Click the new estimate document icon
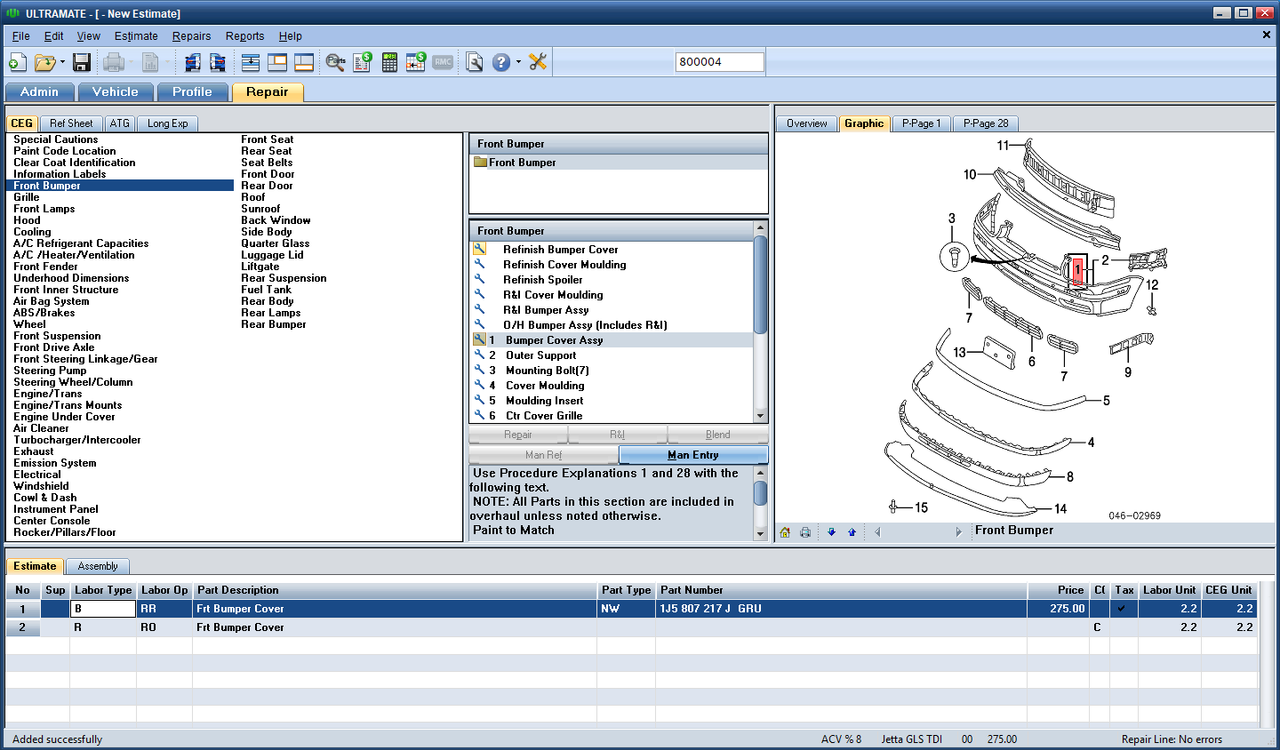The image size is (1280, 750). pos(17,62)
